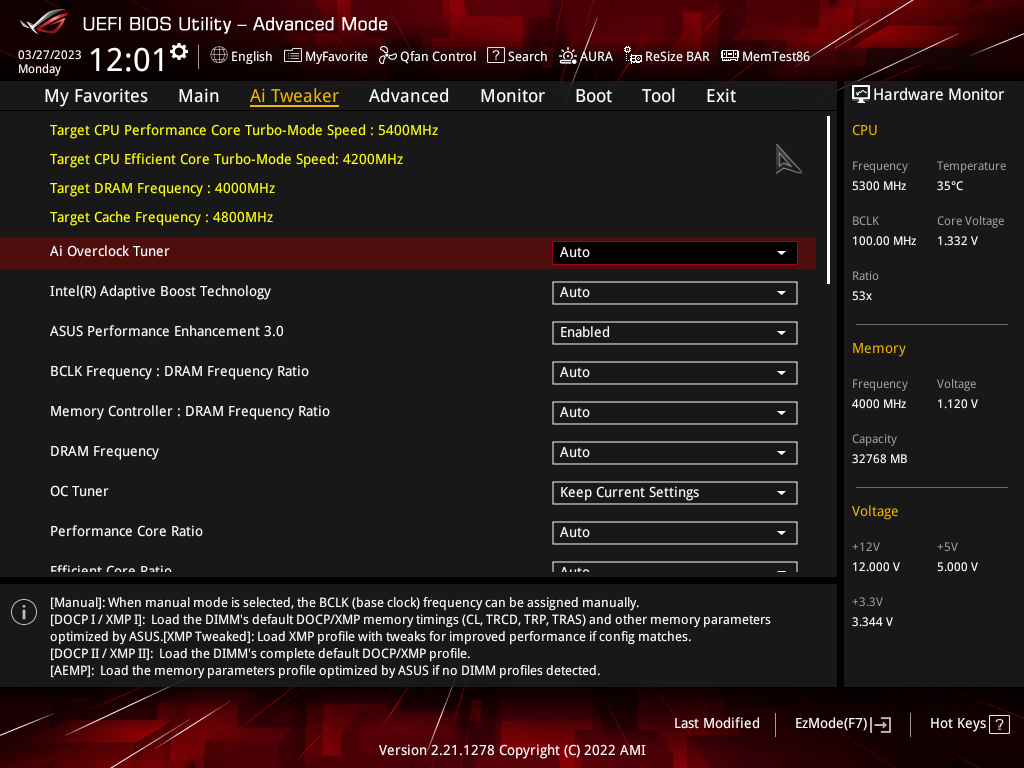Click EzMode exit arrow icon
The height and width of the screenshot is (768, 1024).
(881, 724)
